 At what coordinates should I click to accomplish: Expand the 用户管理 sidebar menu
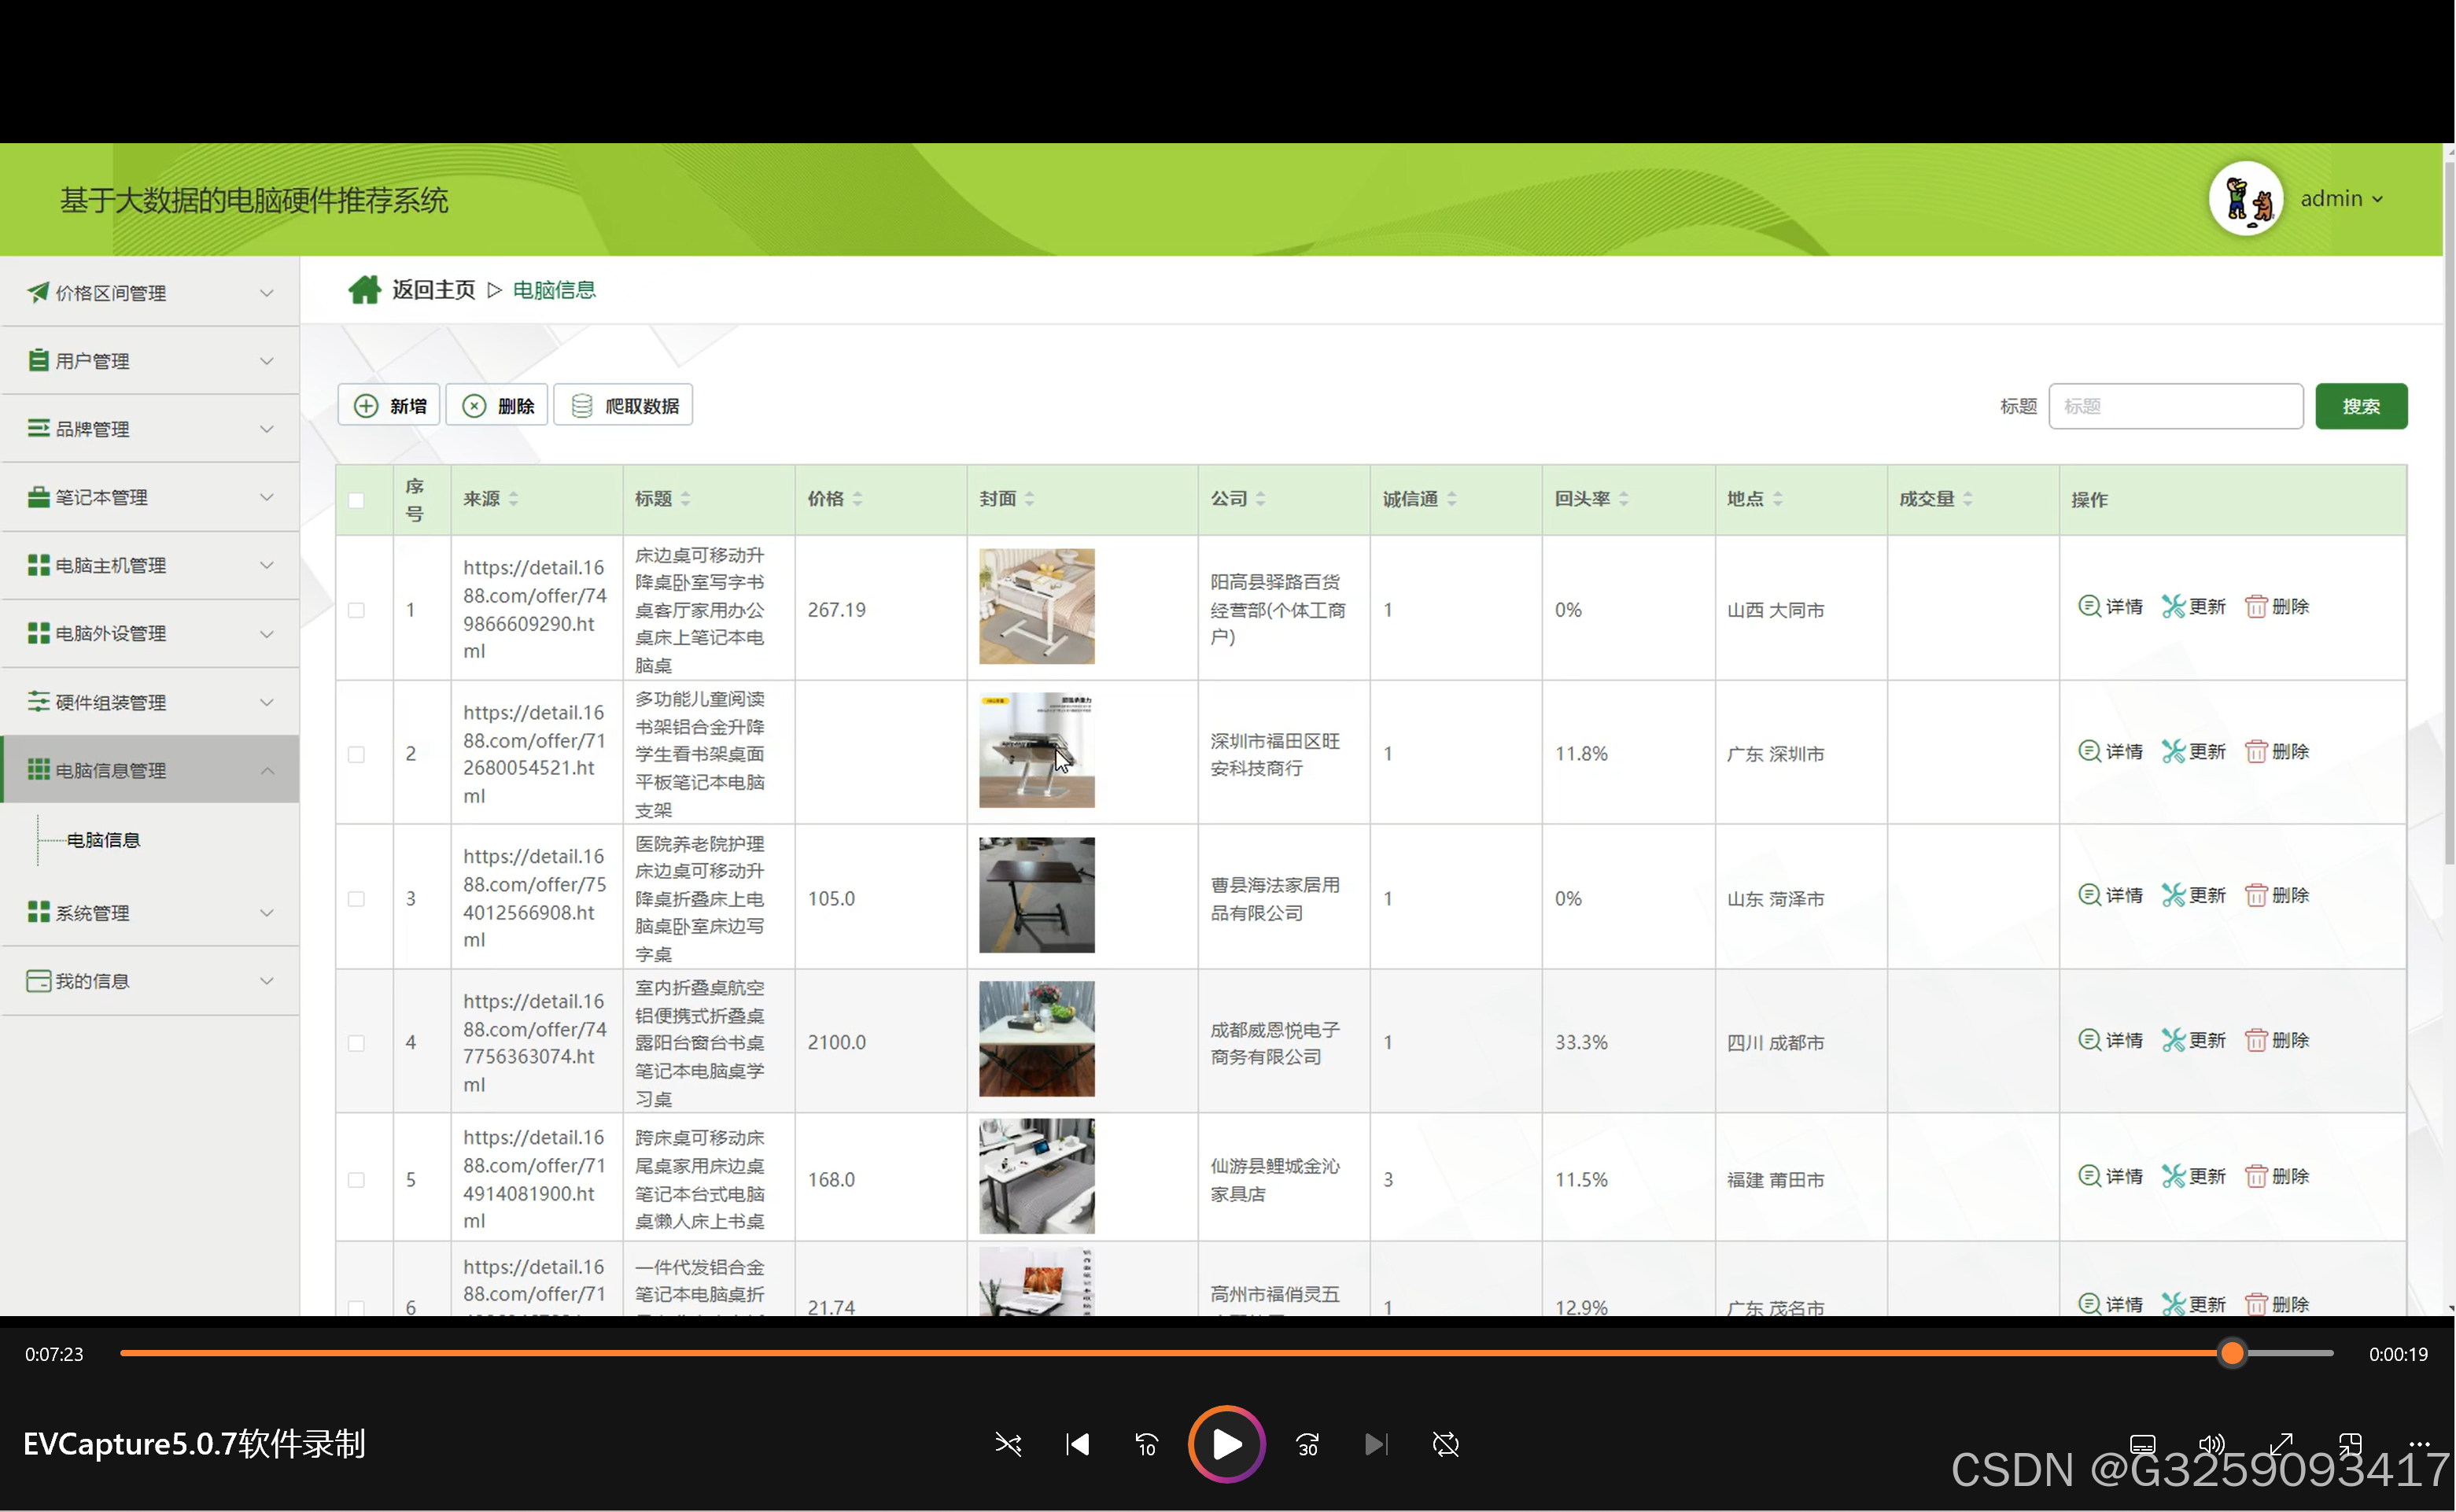(x=150, y=361)
